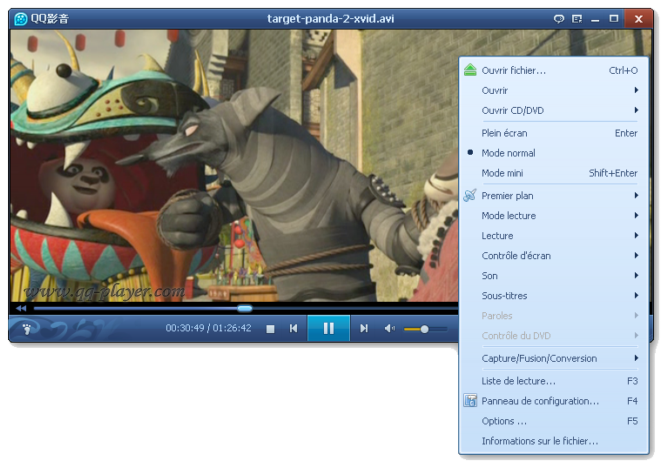Expand the Son submenu

pos(553,276)
